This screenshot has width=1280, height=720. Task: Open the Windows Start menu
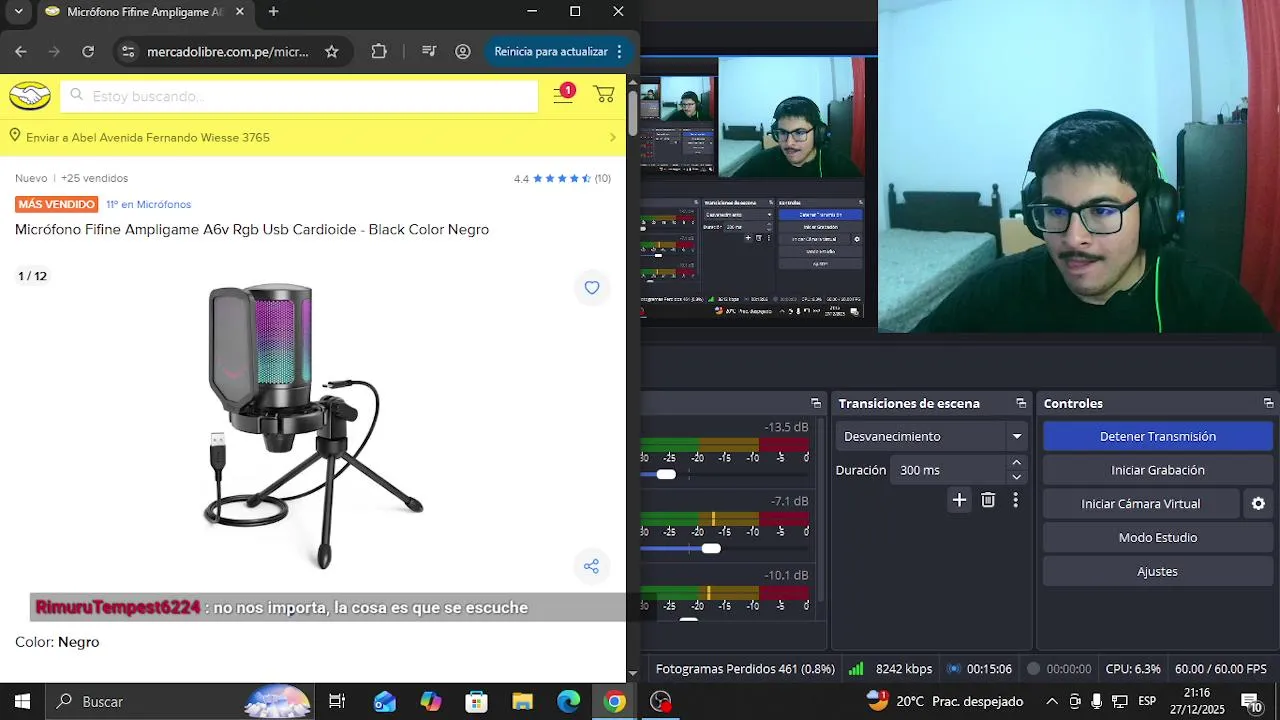click(x=22, y=701)
